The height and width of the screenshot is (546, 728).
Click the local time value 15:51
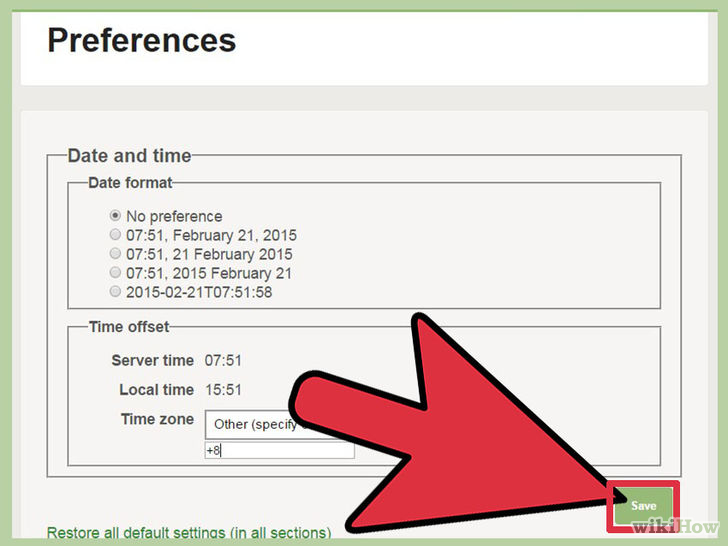coord(223,389)
